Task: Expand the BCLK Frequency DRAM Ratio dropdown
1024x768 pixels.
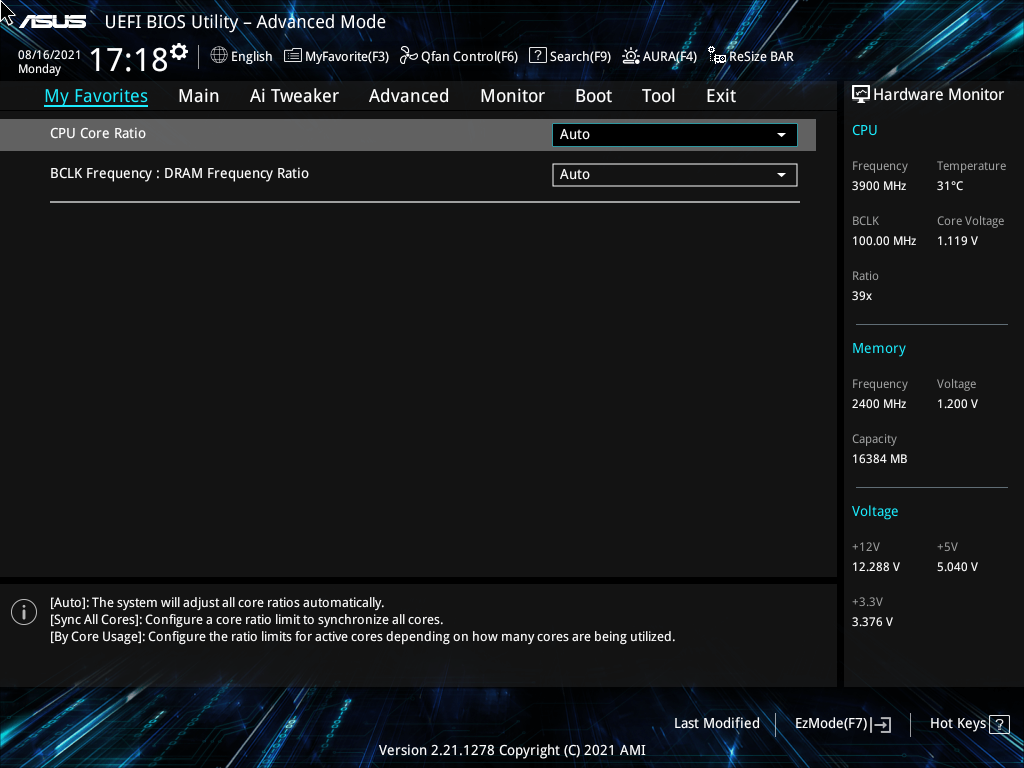Action: point(675,174)
